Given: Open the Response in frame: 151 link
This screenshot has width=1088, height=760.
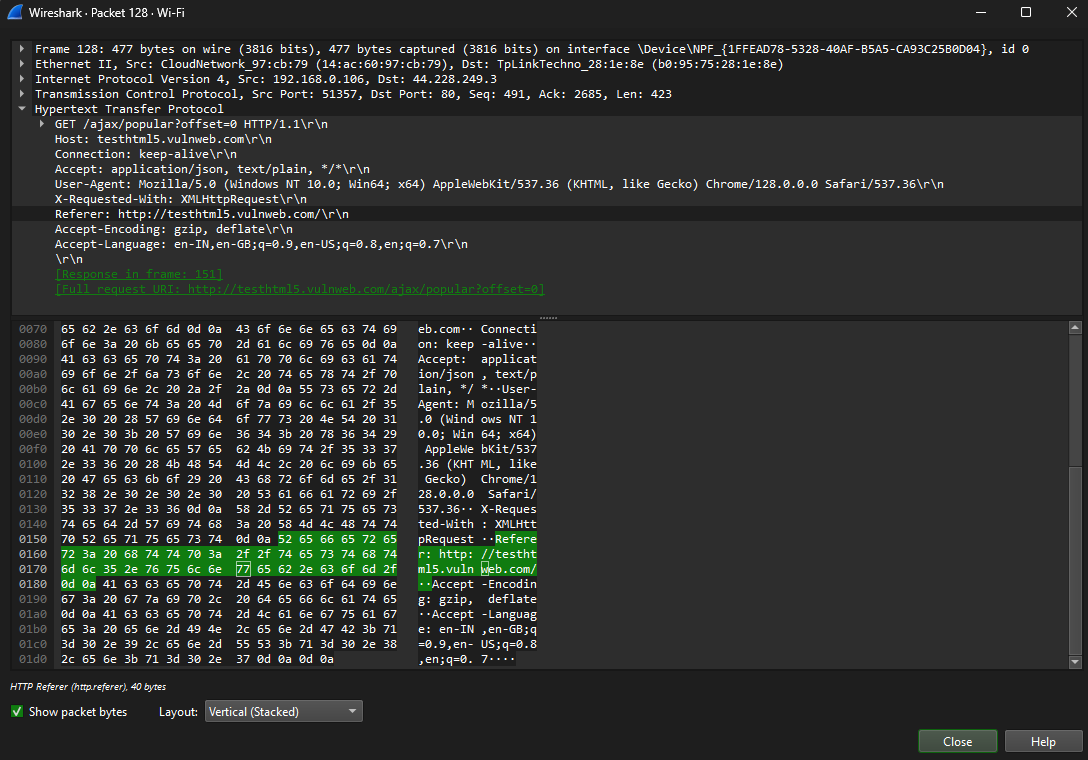Looking at the screenshot, I should click(139, 274).
